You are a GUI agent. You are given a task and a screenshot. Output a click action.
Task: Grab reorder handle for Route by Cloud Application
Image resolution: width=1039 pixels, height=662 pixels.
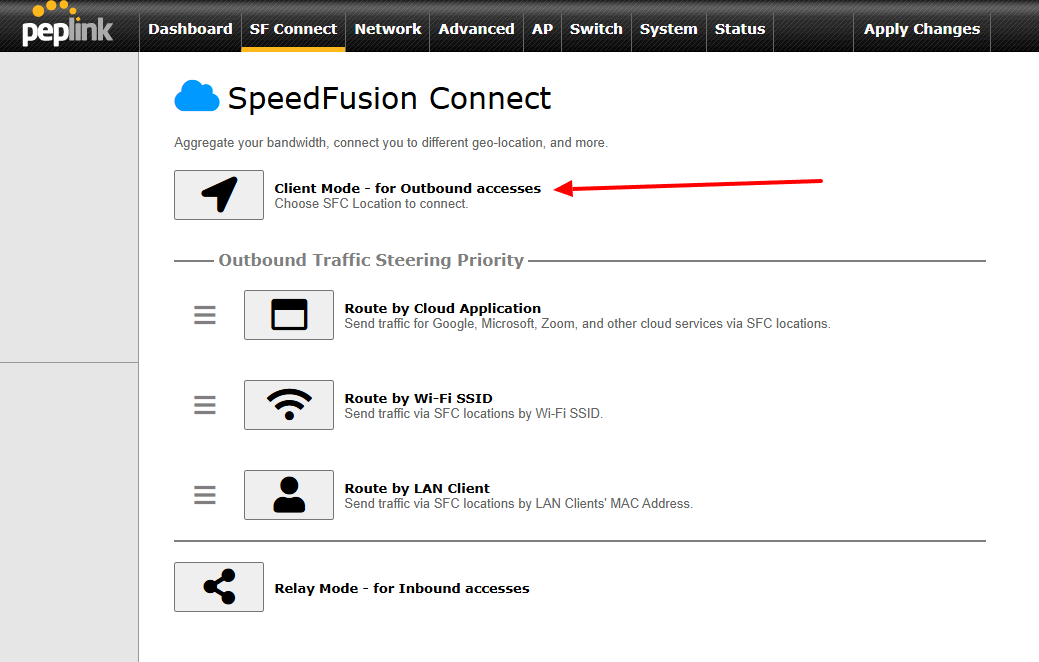point(205,315)
